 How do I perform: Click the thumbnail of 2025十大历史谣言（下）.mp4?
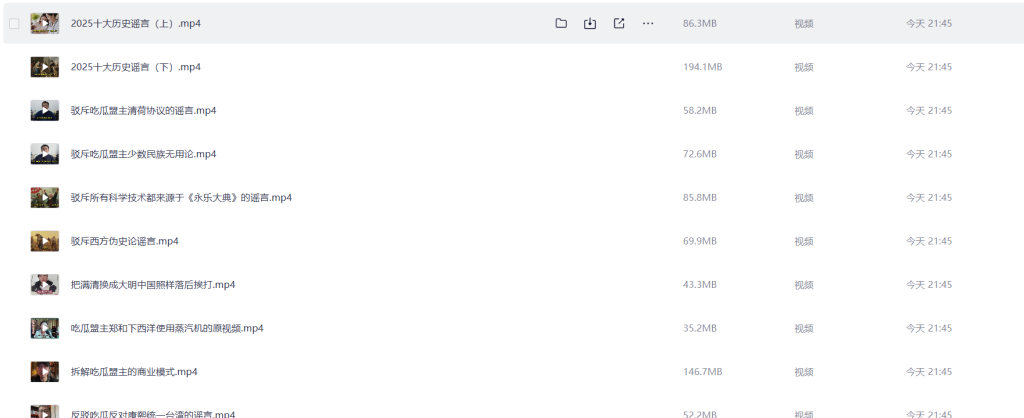pyautogui.click(x=45, y=67)
